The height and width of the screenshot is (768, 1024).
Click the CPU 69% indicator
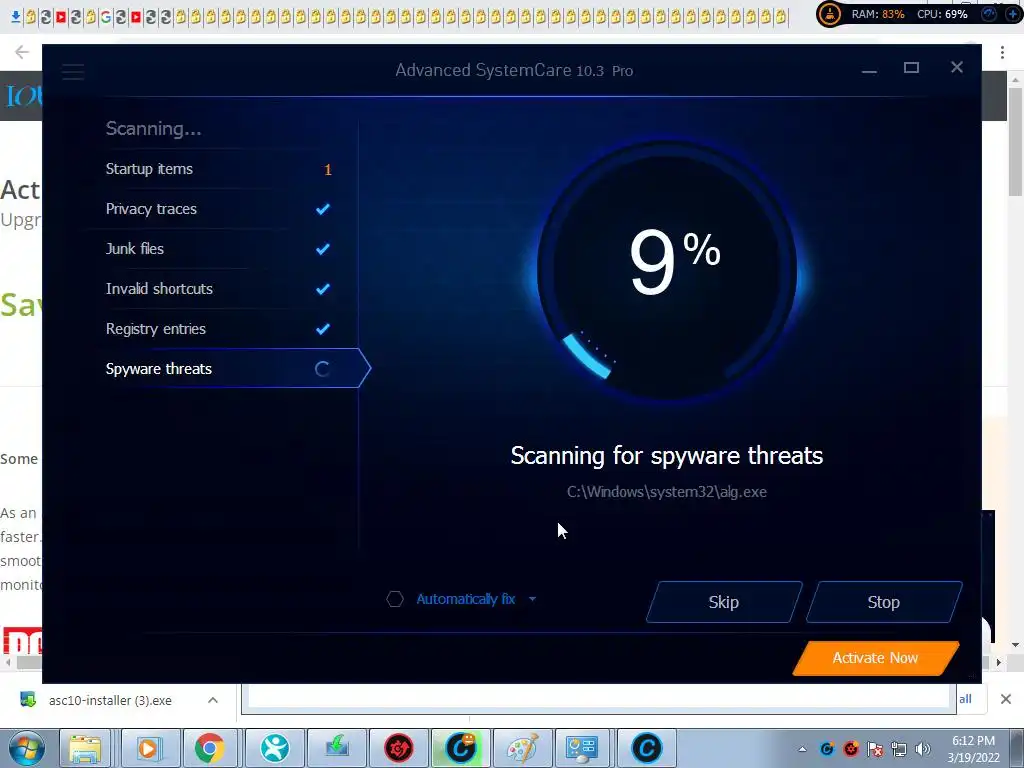[x=942, y=14]
